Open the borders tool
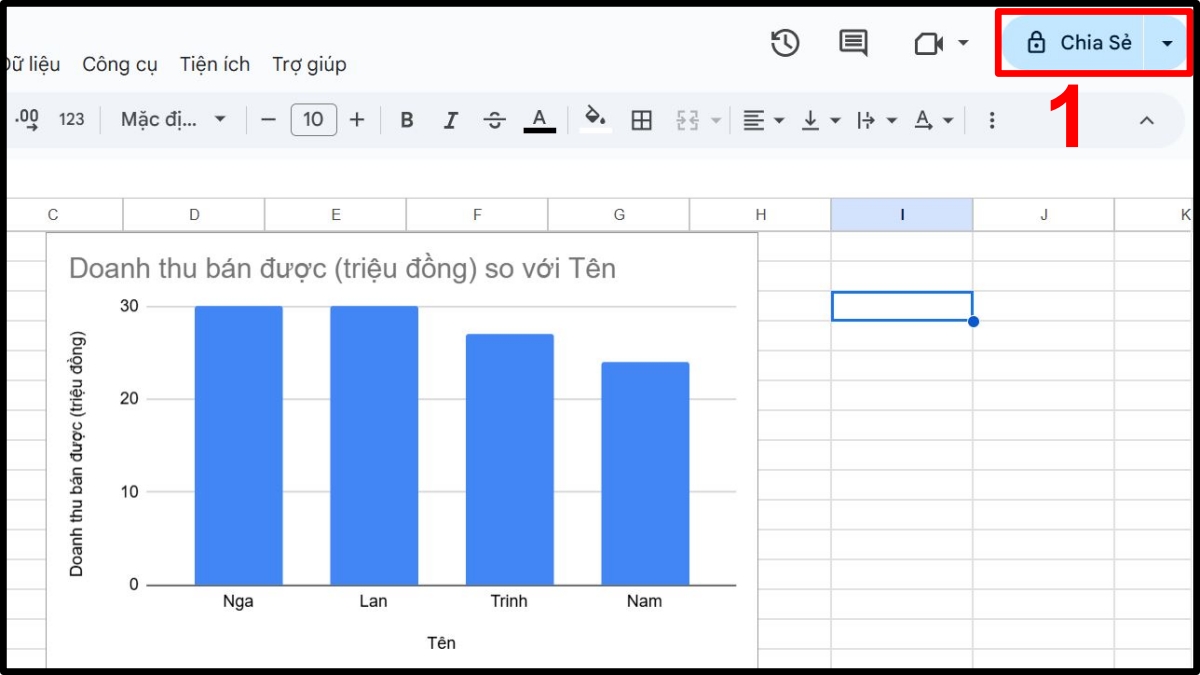This screenshot has height=675, width=1200. [x=641, y=119]
